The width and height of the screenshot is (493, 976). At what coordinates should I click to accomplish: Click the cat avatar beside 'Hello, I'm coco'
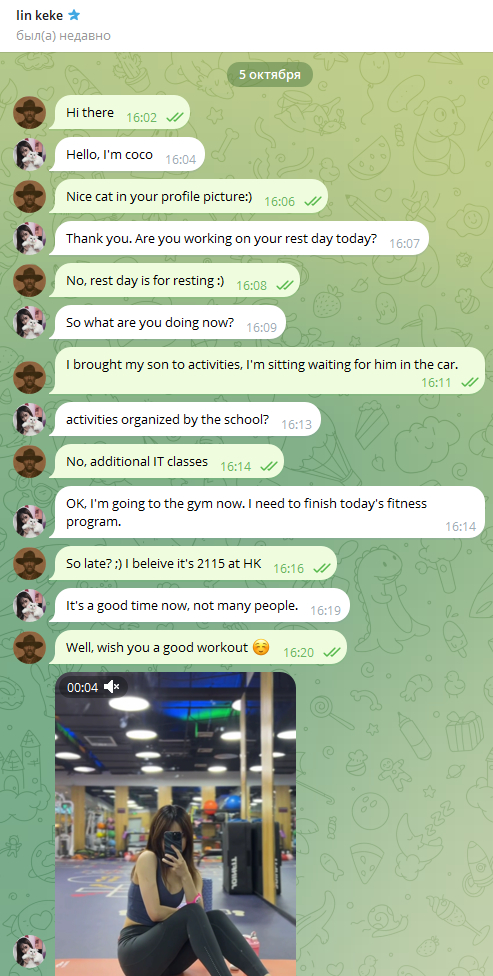click(30, 155)
